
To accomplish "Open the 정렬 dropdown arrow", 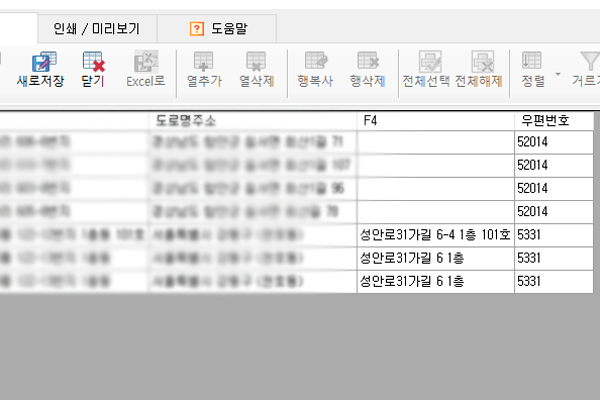I will [x=558, y=74].
